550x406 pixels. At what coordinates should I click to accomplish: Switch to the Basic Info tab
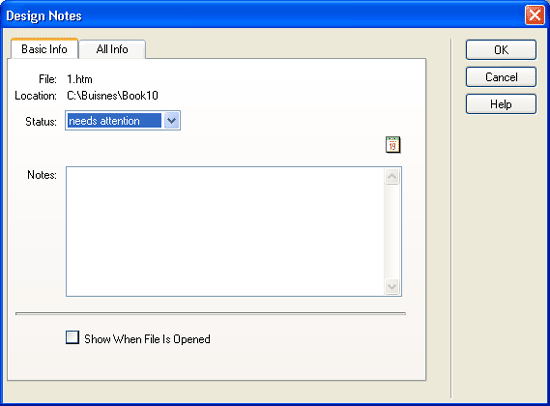click(44, 49)
